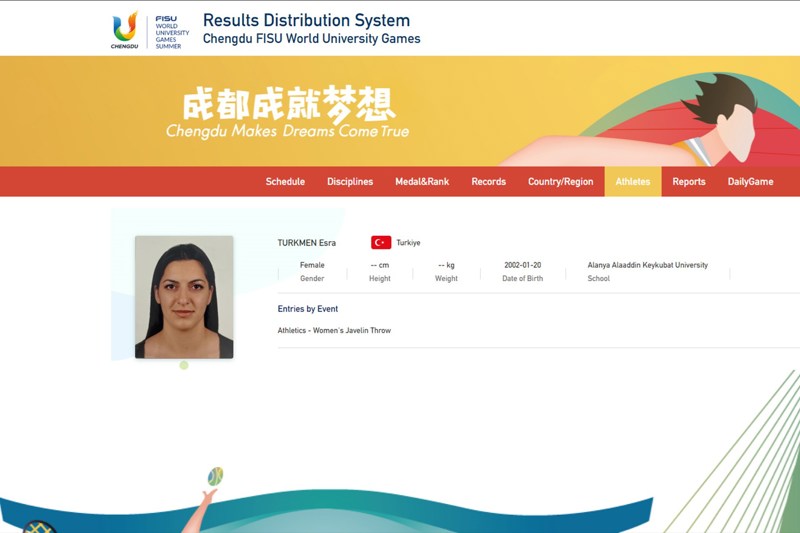
Task: Open the Medal&Rank page
Action: coord(422,182)
